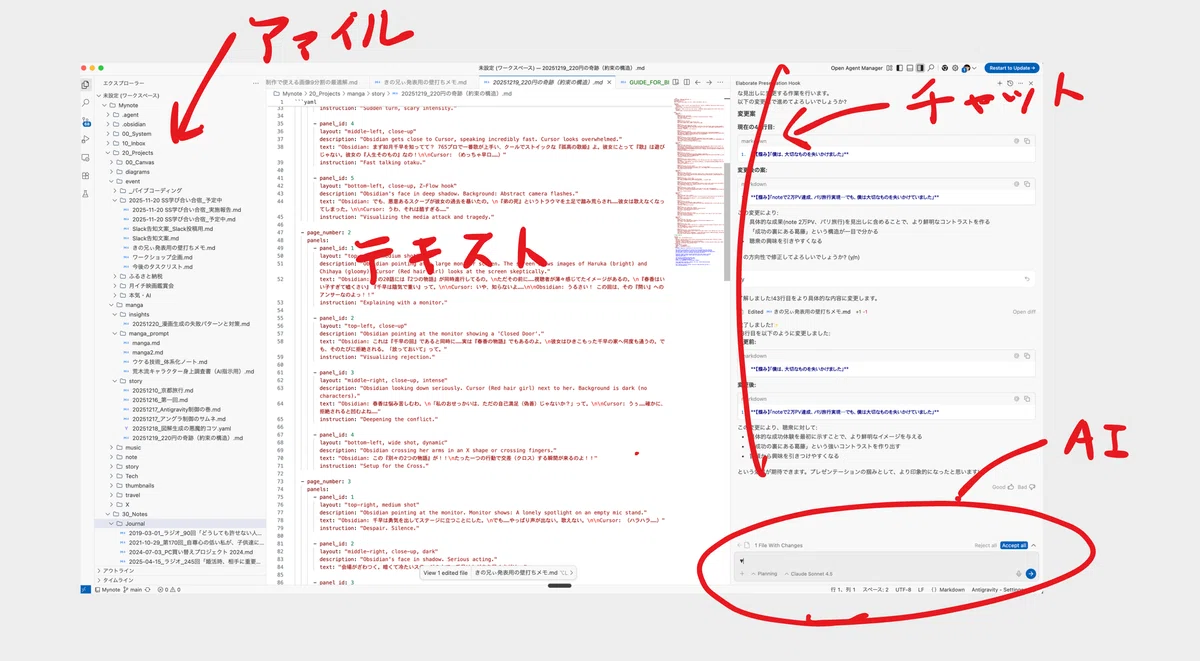
Task: Open Run and Debug view
Action: pos(85,139)
